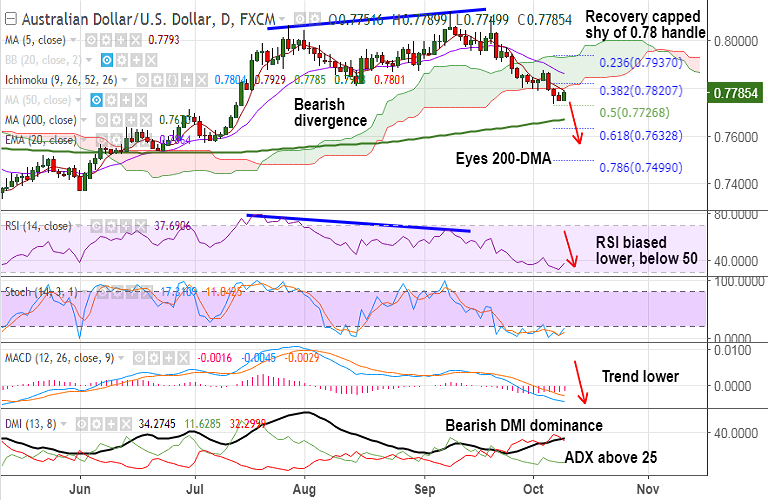Toggle main AUD/USD series visibility eye icon
The height and width of the screenshot is (504, 768).
pos(301,20)
